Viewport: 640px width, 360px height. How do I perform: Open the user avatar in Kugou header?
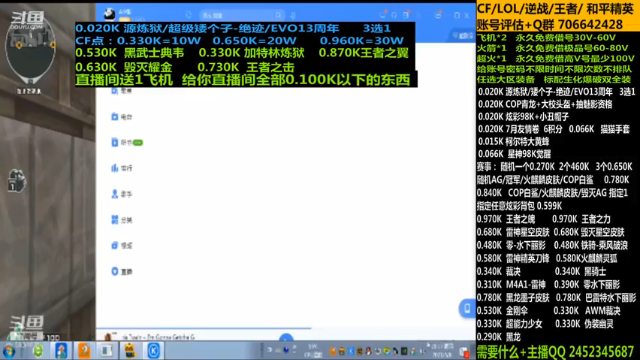[x=109, y=15]
